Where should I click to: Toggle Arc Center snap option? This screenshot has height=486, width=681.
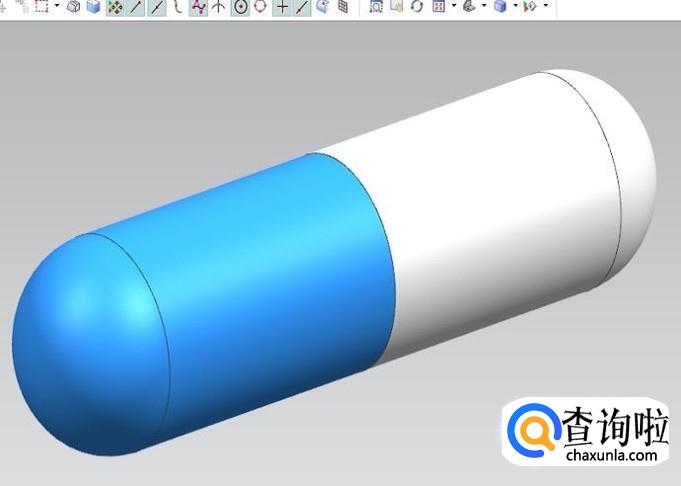(x=240, y=7)
